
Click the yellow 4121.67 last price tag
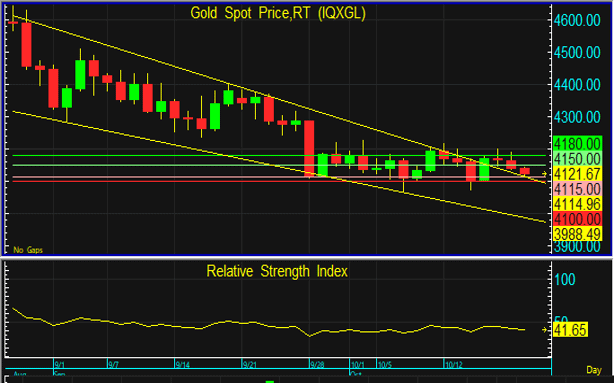pos(577,174)
